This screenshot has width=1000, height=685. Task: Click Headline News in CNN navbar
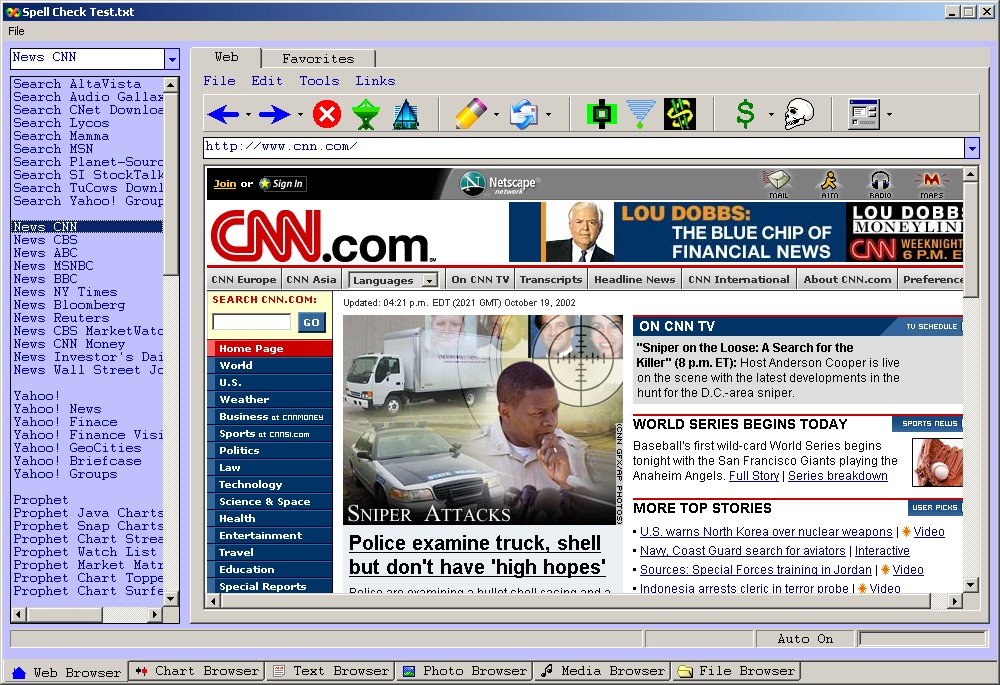[x=635, y=279]
